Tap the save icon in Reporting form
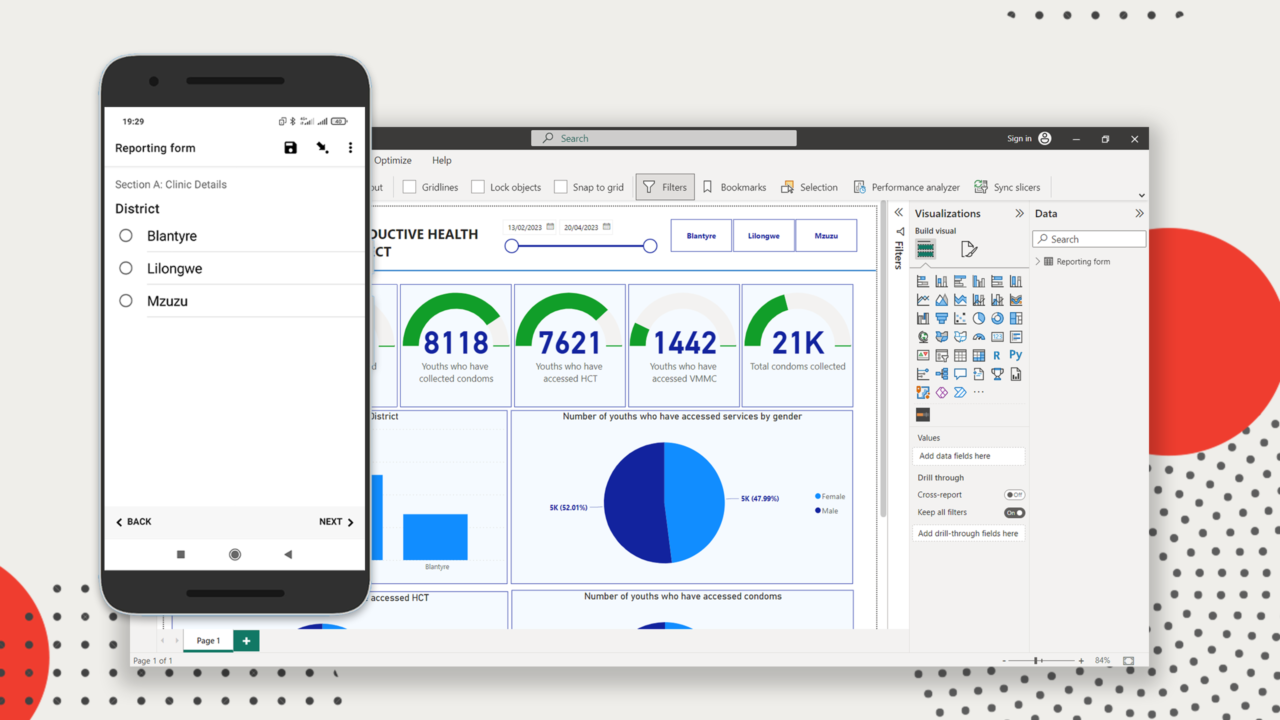 (x=290, y=148)
